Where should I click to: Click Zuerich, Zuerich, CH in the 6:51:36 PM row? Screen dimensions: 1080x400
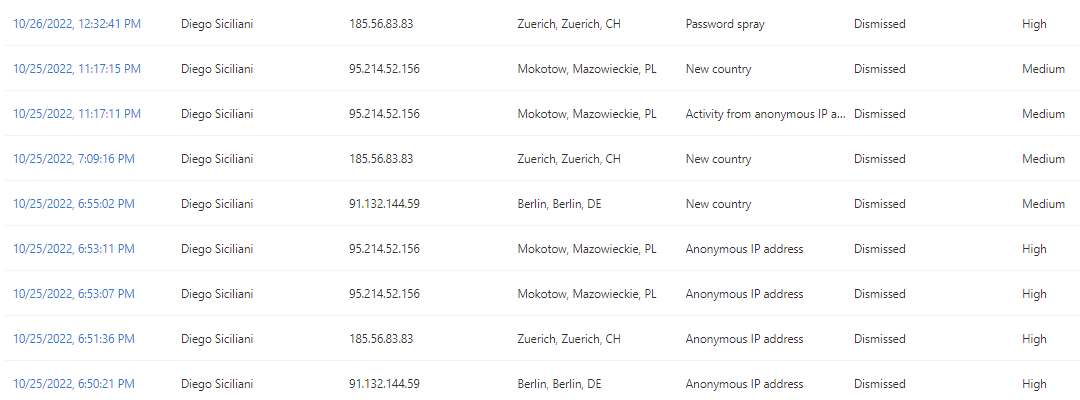569,339
